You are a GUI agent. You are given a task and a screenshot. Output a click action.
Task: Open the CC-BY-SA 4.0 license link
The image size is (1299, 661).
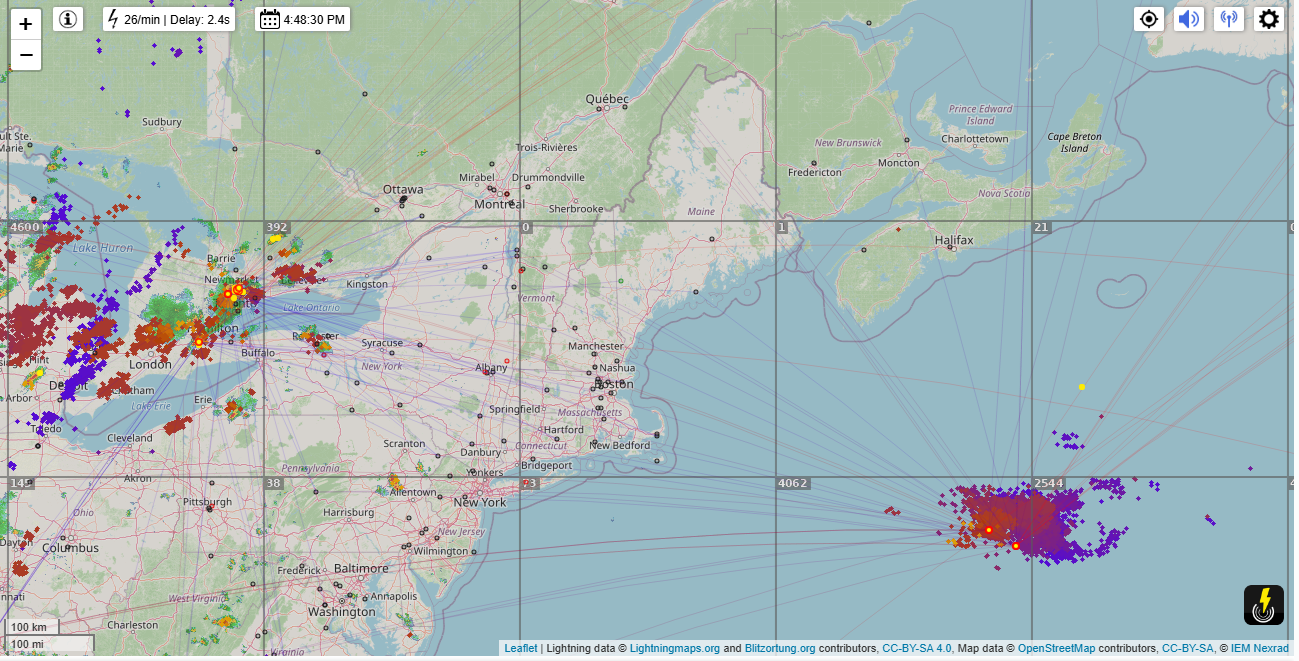click(916, 649)
